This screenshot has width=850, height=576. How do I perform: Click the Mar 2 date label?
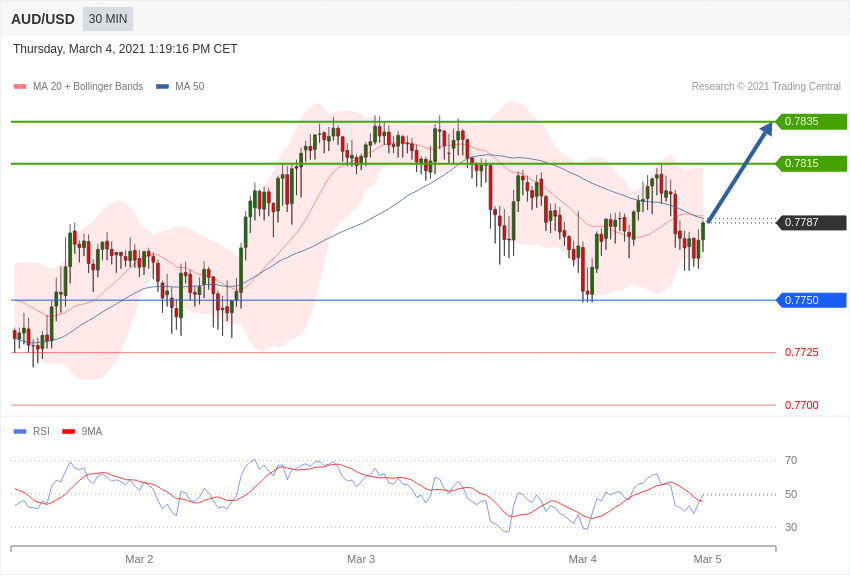pyautogui.click(x=139, y=559)
